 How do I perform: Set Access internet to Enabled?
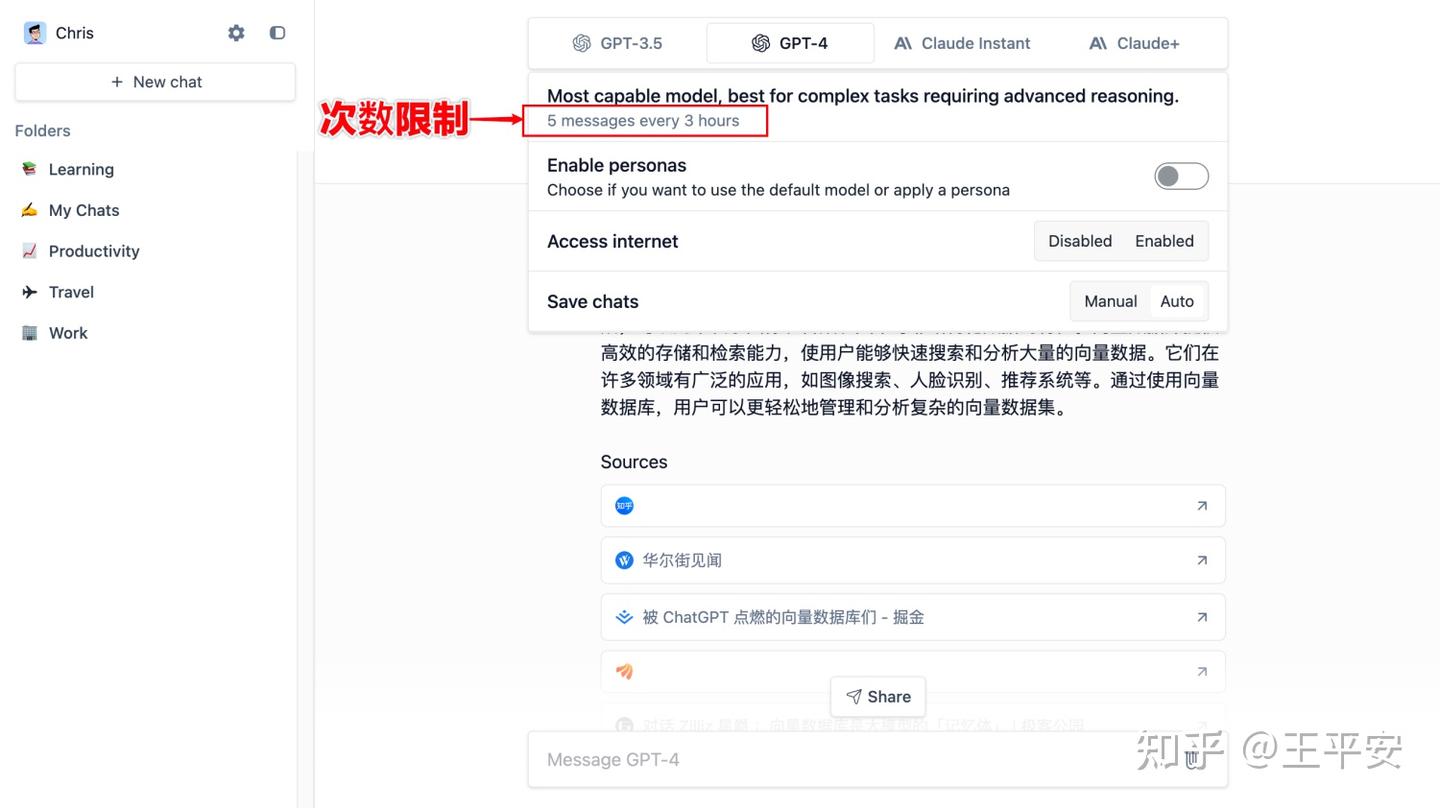[1163, 241]
